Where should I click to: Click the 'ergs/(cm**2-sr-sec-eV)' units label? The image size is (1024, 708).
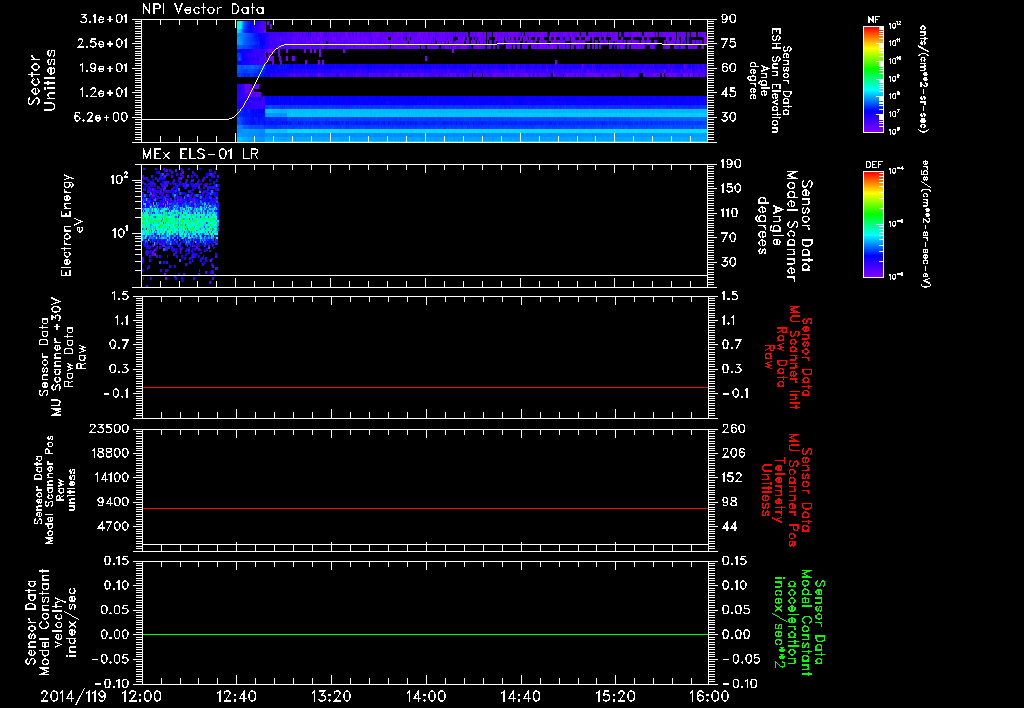tap(925, 223)
